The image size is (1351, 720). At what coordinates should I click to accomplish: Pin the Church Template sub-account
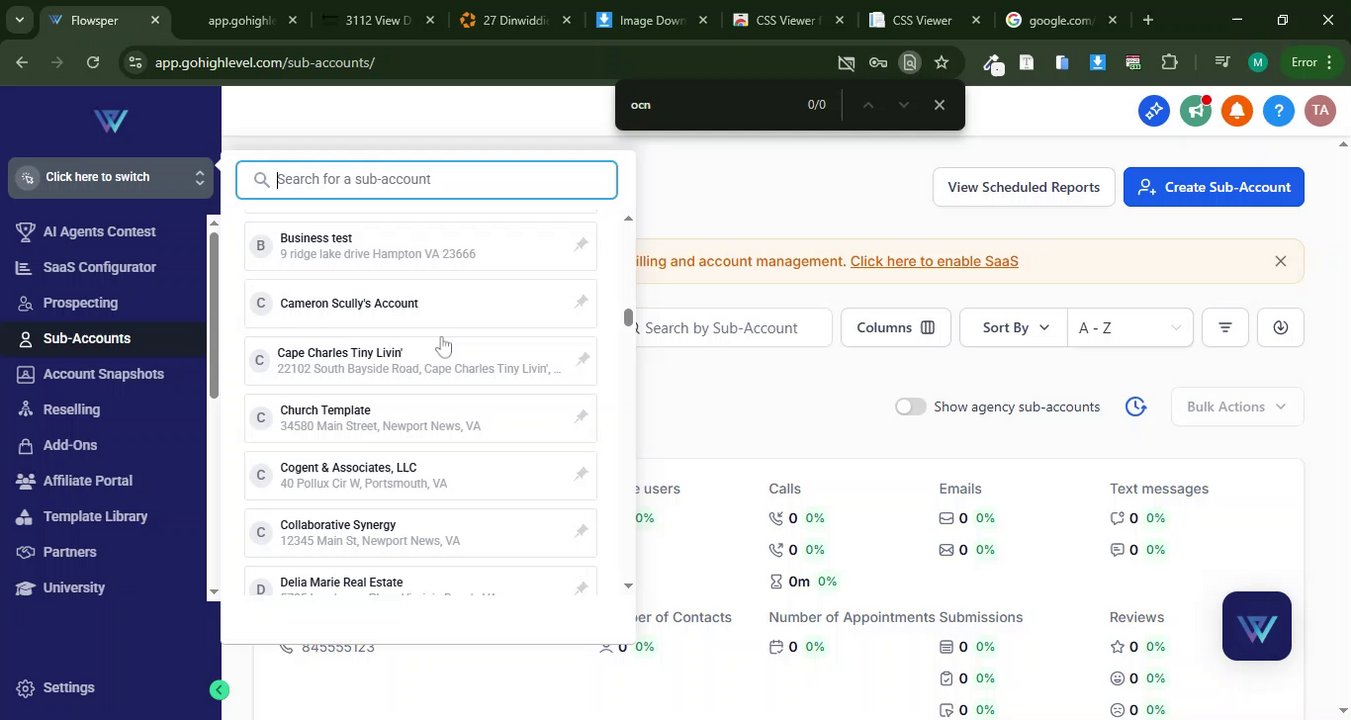point(581,417)
